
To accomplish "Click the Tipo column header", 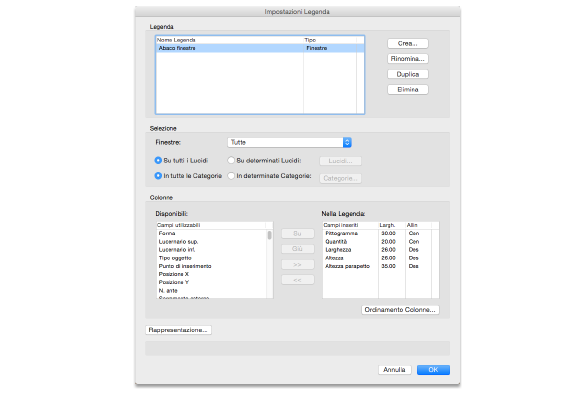I will point(329,40).
